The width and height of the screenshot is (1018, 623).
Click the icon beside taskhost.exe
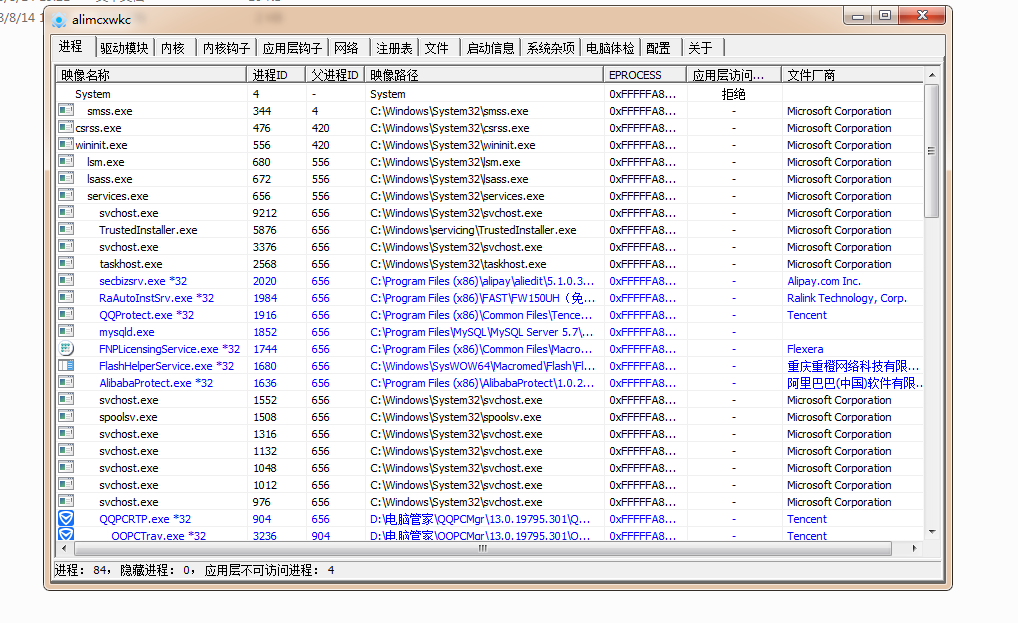pyautogui.click(x=66, y=263)
